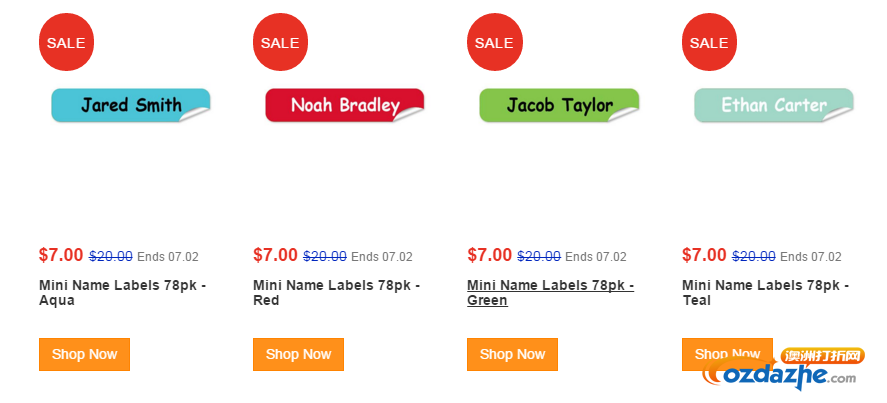This screenshot has height=403, width=887.
Task: Click Shop Now for Teal name labels
Action: click(x=727, y=354)
